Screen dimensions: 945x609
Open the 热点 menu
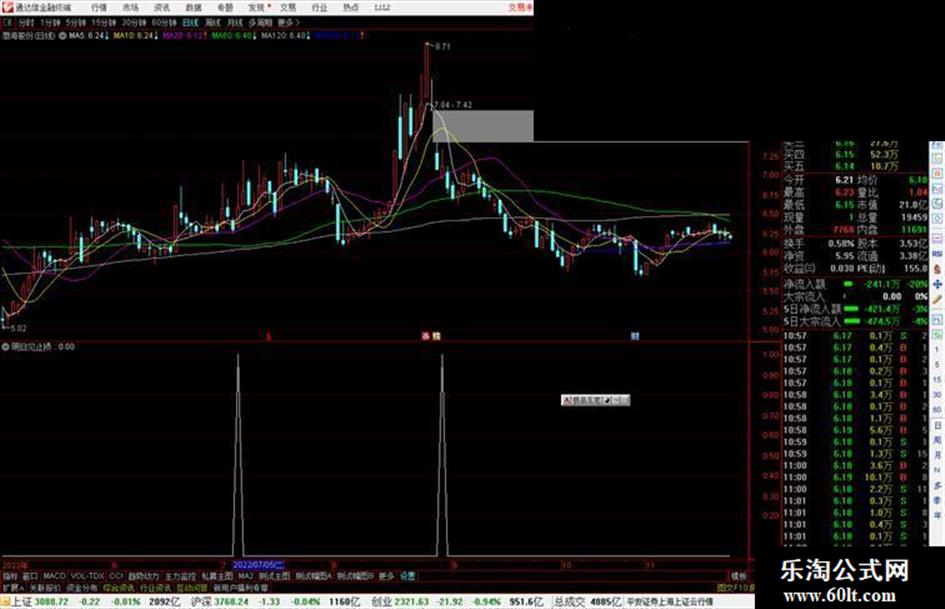351,8
